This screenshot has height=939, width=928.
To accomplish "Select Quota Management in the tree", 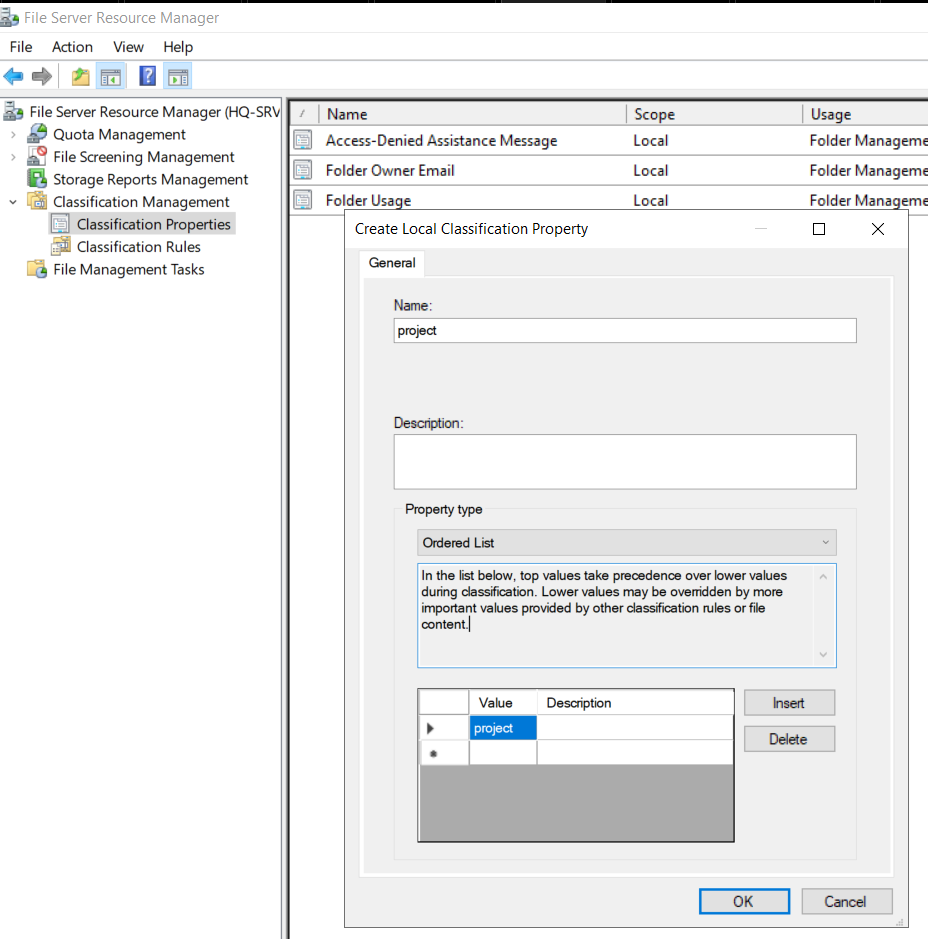I will (x=119, y=135).
